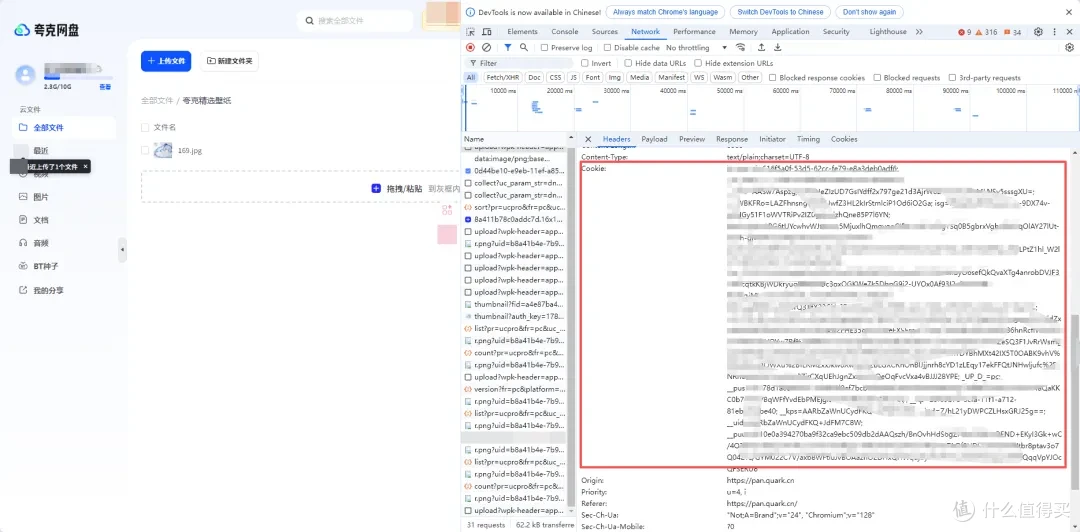The width and height of the screenshot is (1080, 532).
Task: Toggle the network filter funnel icon
Action: 508,48
